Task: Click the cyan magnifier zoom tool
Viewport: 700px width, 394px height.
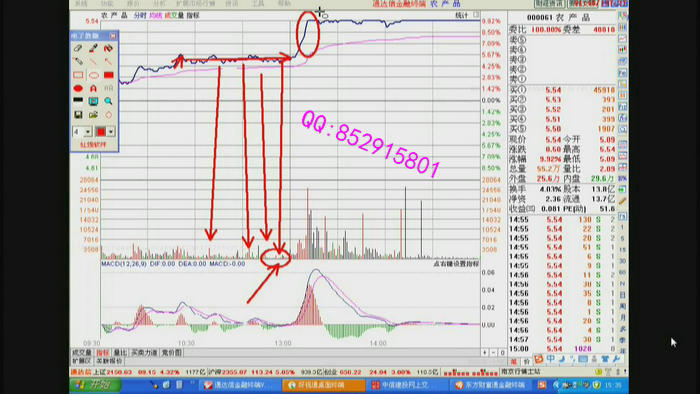Action: tap(108, 101)
